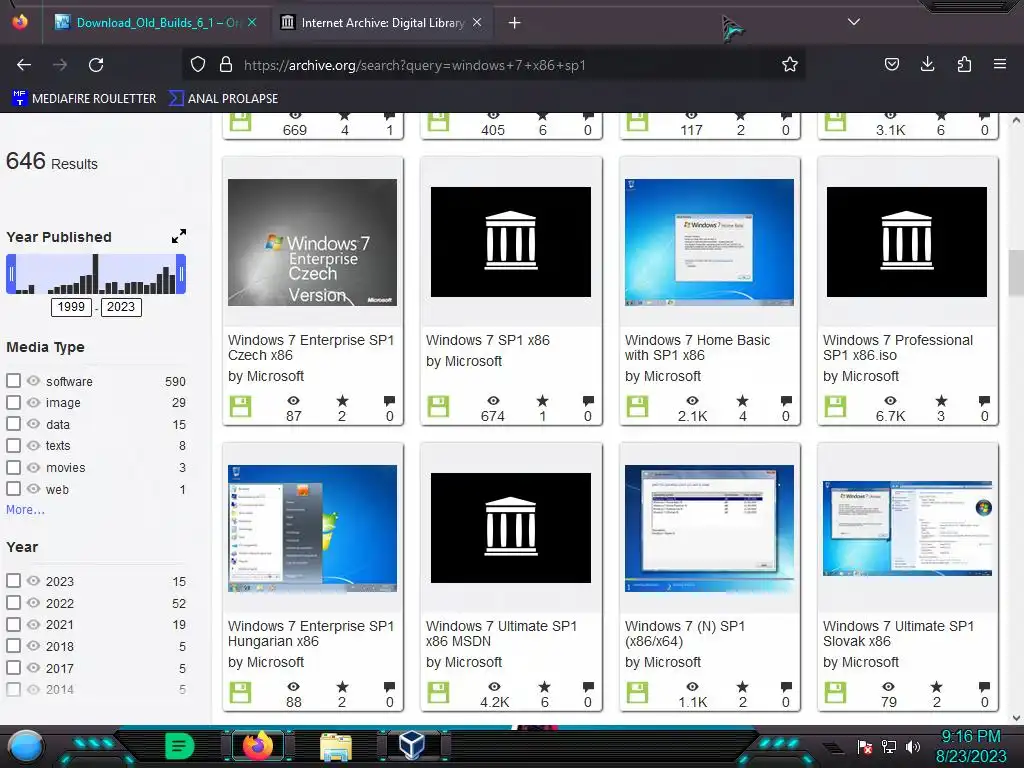Image resolution: width=1024 pixels, height=768 pixels.
Task: Click the clock showing 9:16 PM
Action: click(970, 737)
